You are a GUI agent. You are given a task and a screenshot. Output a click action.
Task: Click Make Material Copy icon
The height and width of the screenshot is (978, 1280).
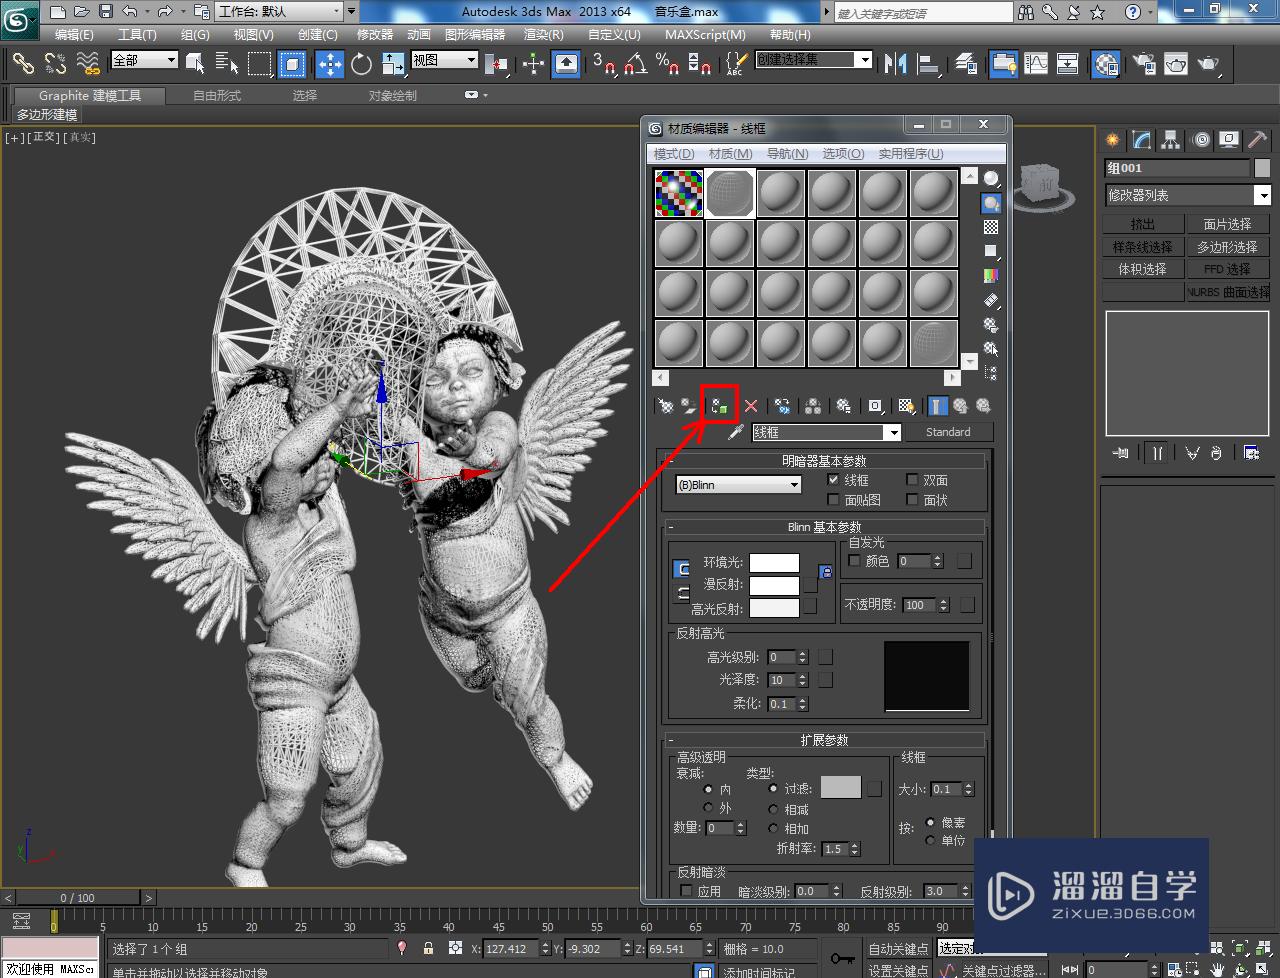[x=782, y=406]
